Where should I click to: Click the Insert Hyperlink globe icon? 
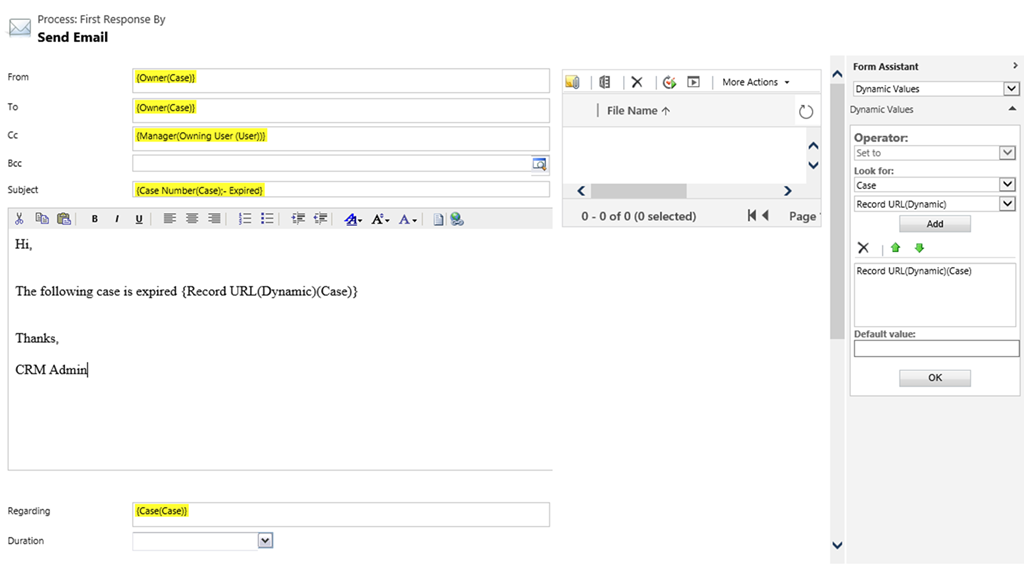(457, 219)
